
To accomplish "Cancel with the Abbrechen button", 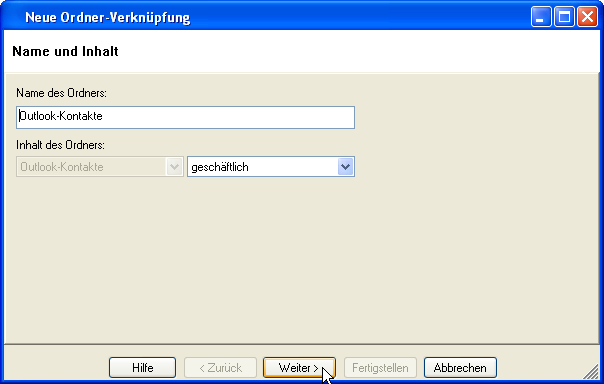I will [x=460, y=368].
